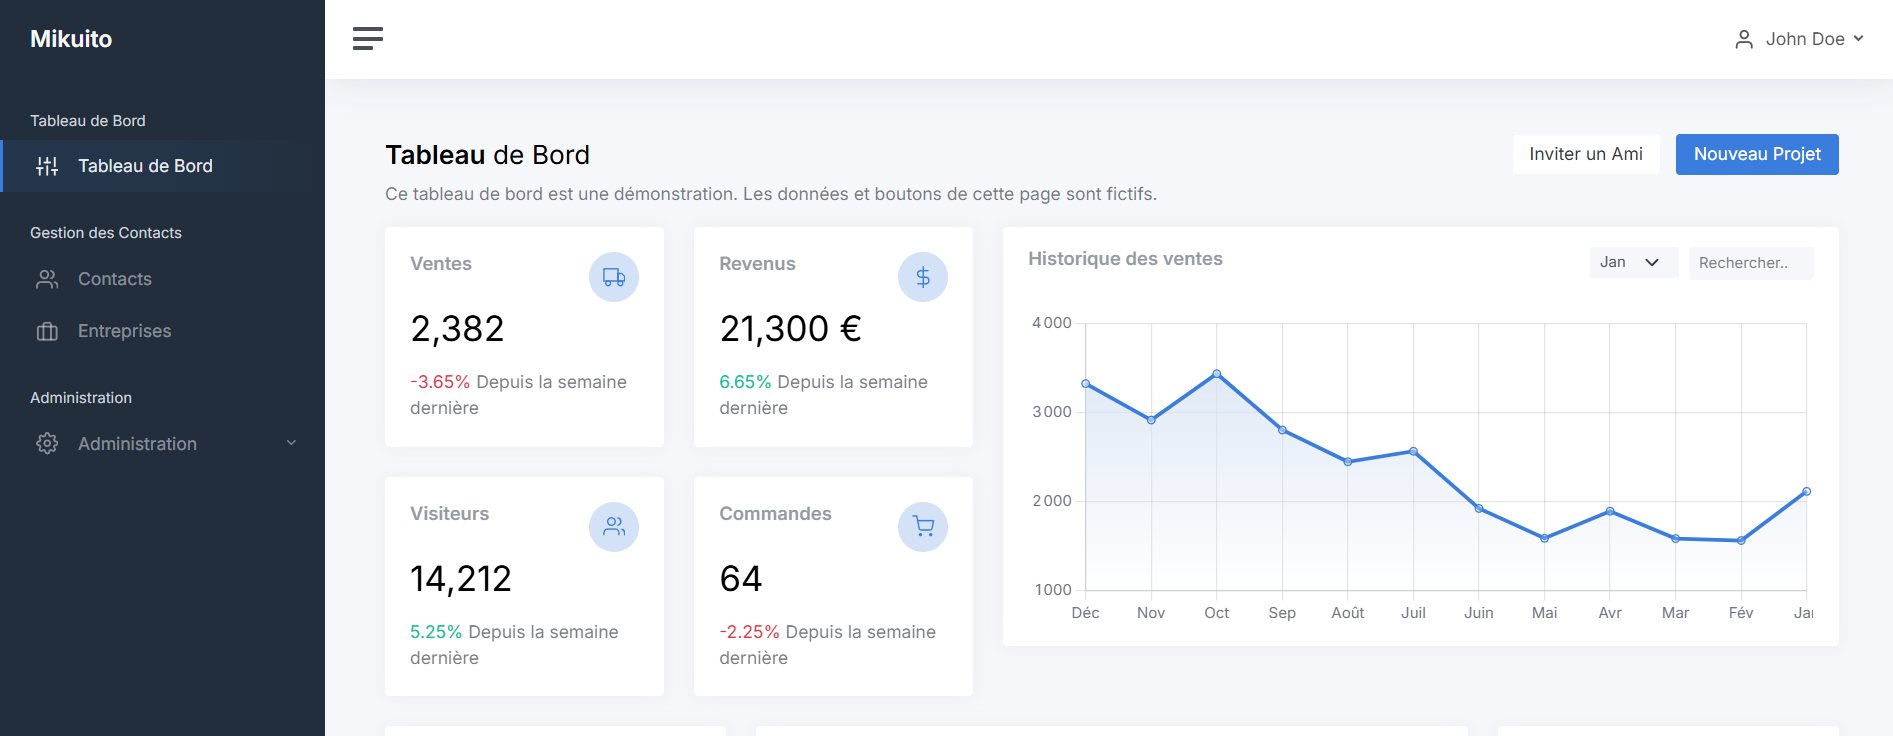Click the gear icon beside Administration
This screenshot has width=1893, height=736.
click(47, 444)
